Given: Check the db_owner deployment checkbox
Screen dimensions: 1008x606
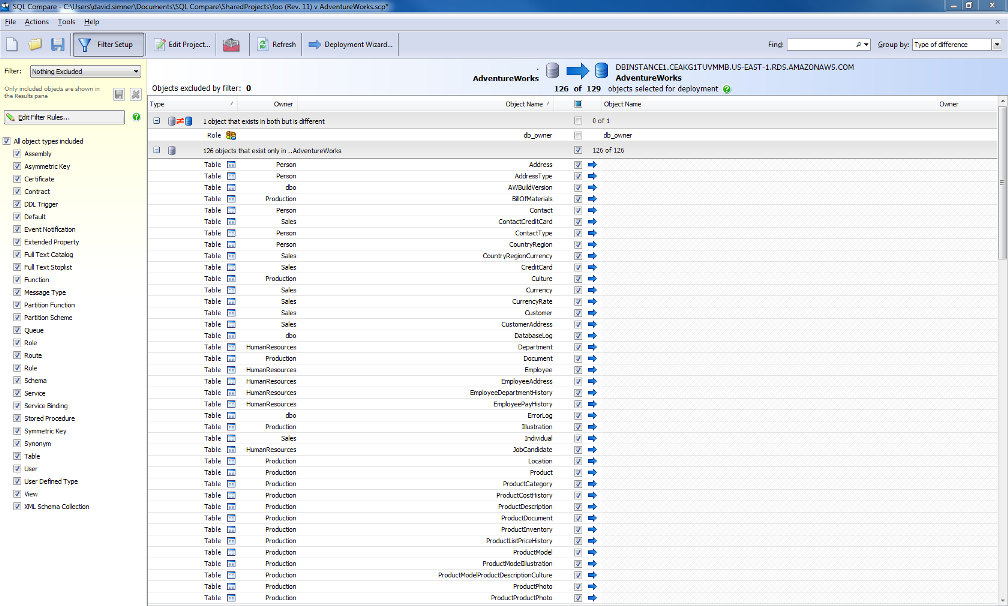Looking at the screenshot, I should pos(578,136).
